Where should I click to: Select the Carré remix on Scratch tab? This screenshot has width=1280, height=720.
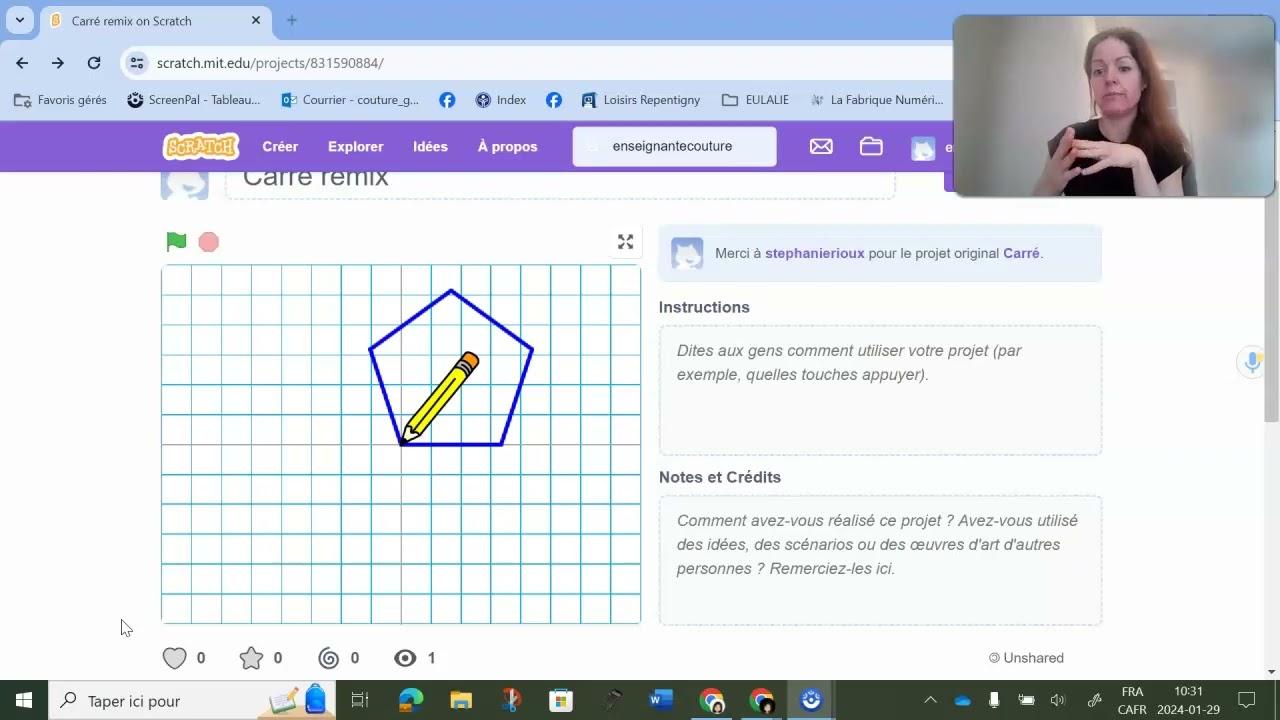click(x=155, y=21)
